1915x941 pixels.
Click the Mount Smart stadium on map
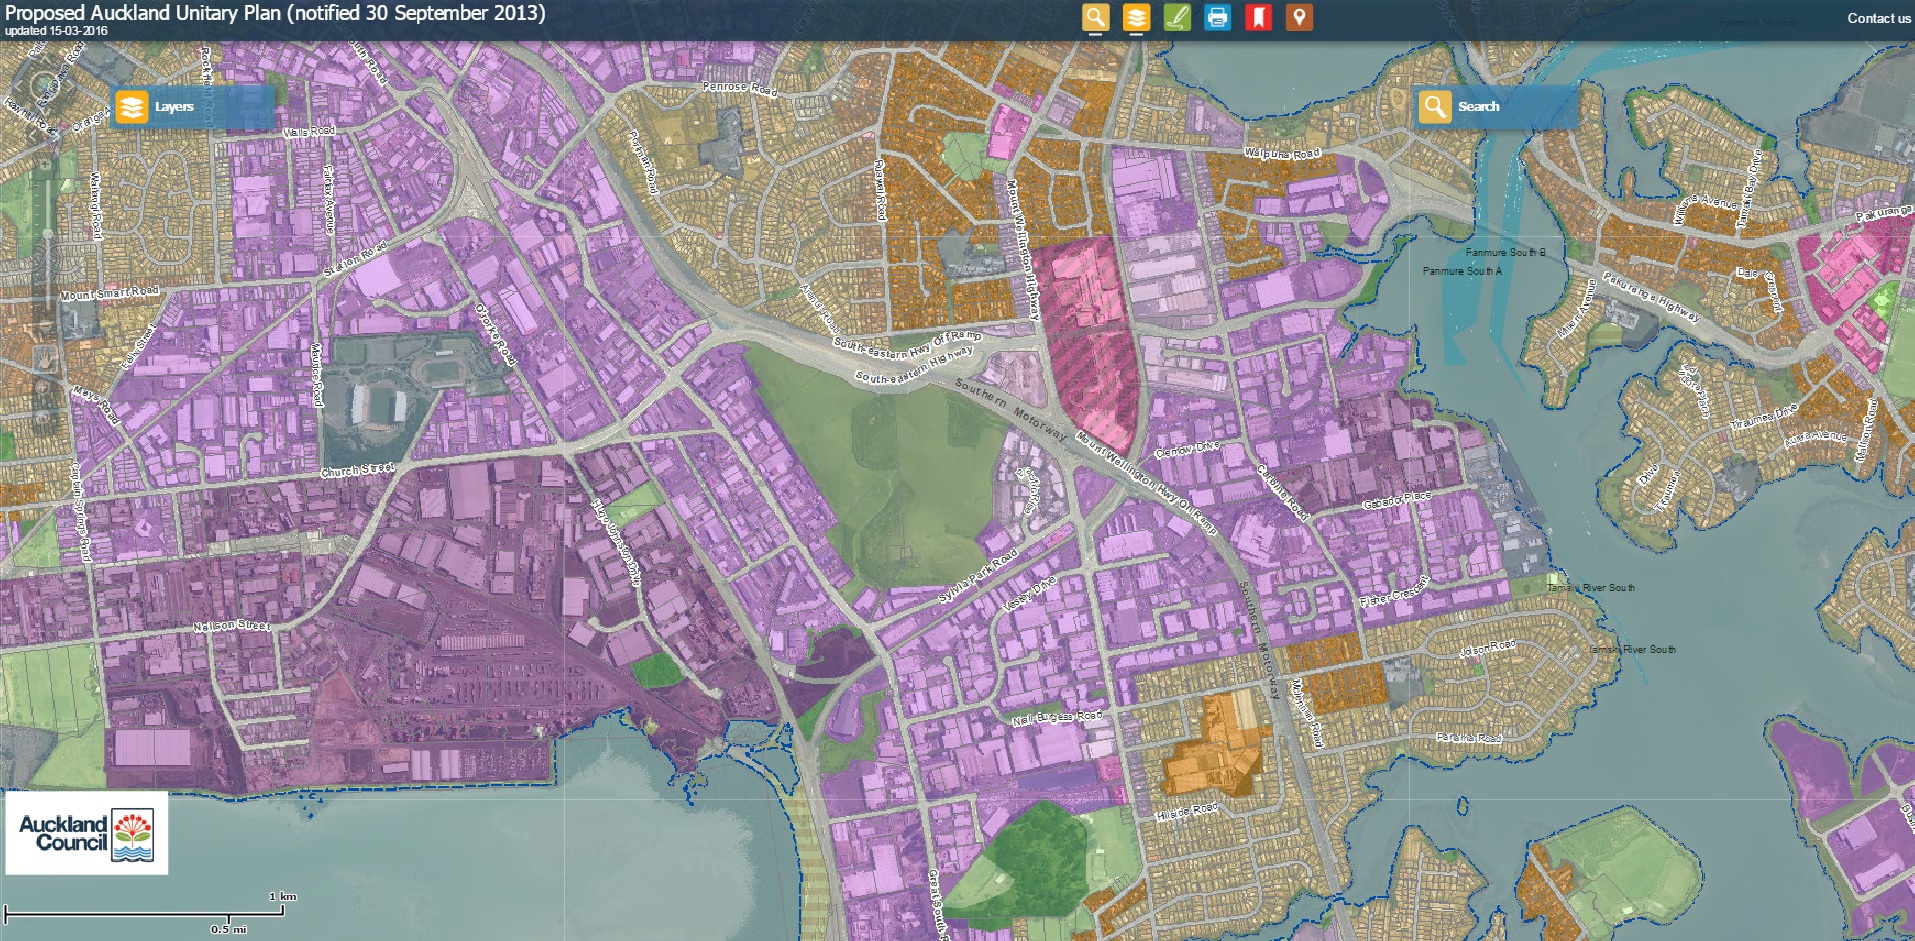pyautogui.click(x=379, y=404)
